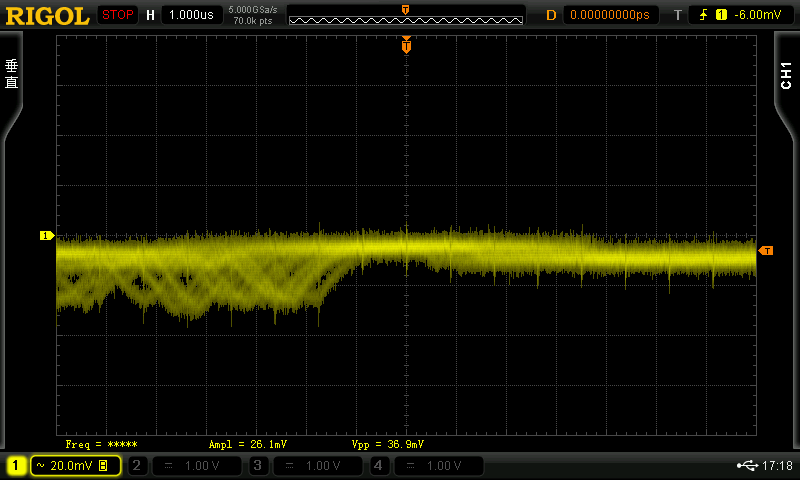This screenshot has height=480, width=800.
Task: Select the -6.00mV trigger level value
Action: (x=758, y=15)
